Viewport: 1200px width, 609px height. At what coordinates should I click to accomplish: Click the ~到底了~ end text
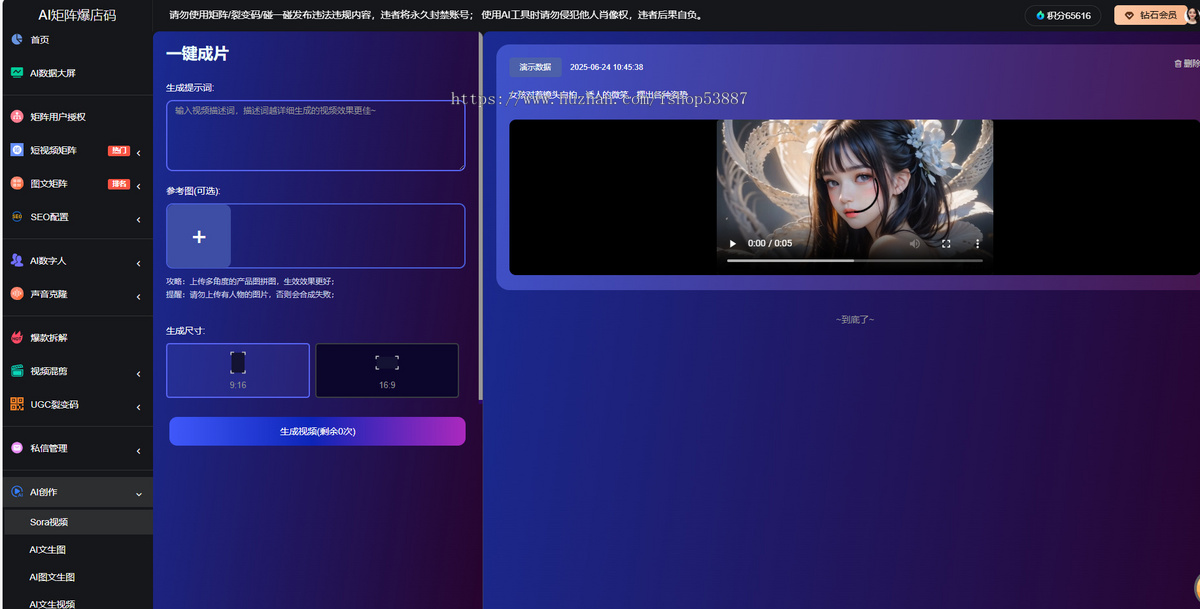click(855, 319)
